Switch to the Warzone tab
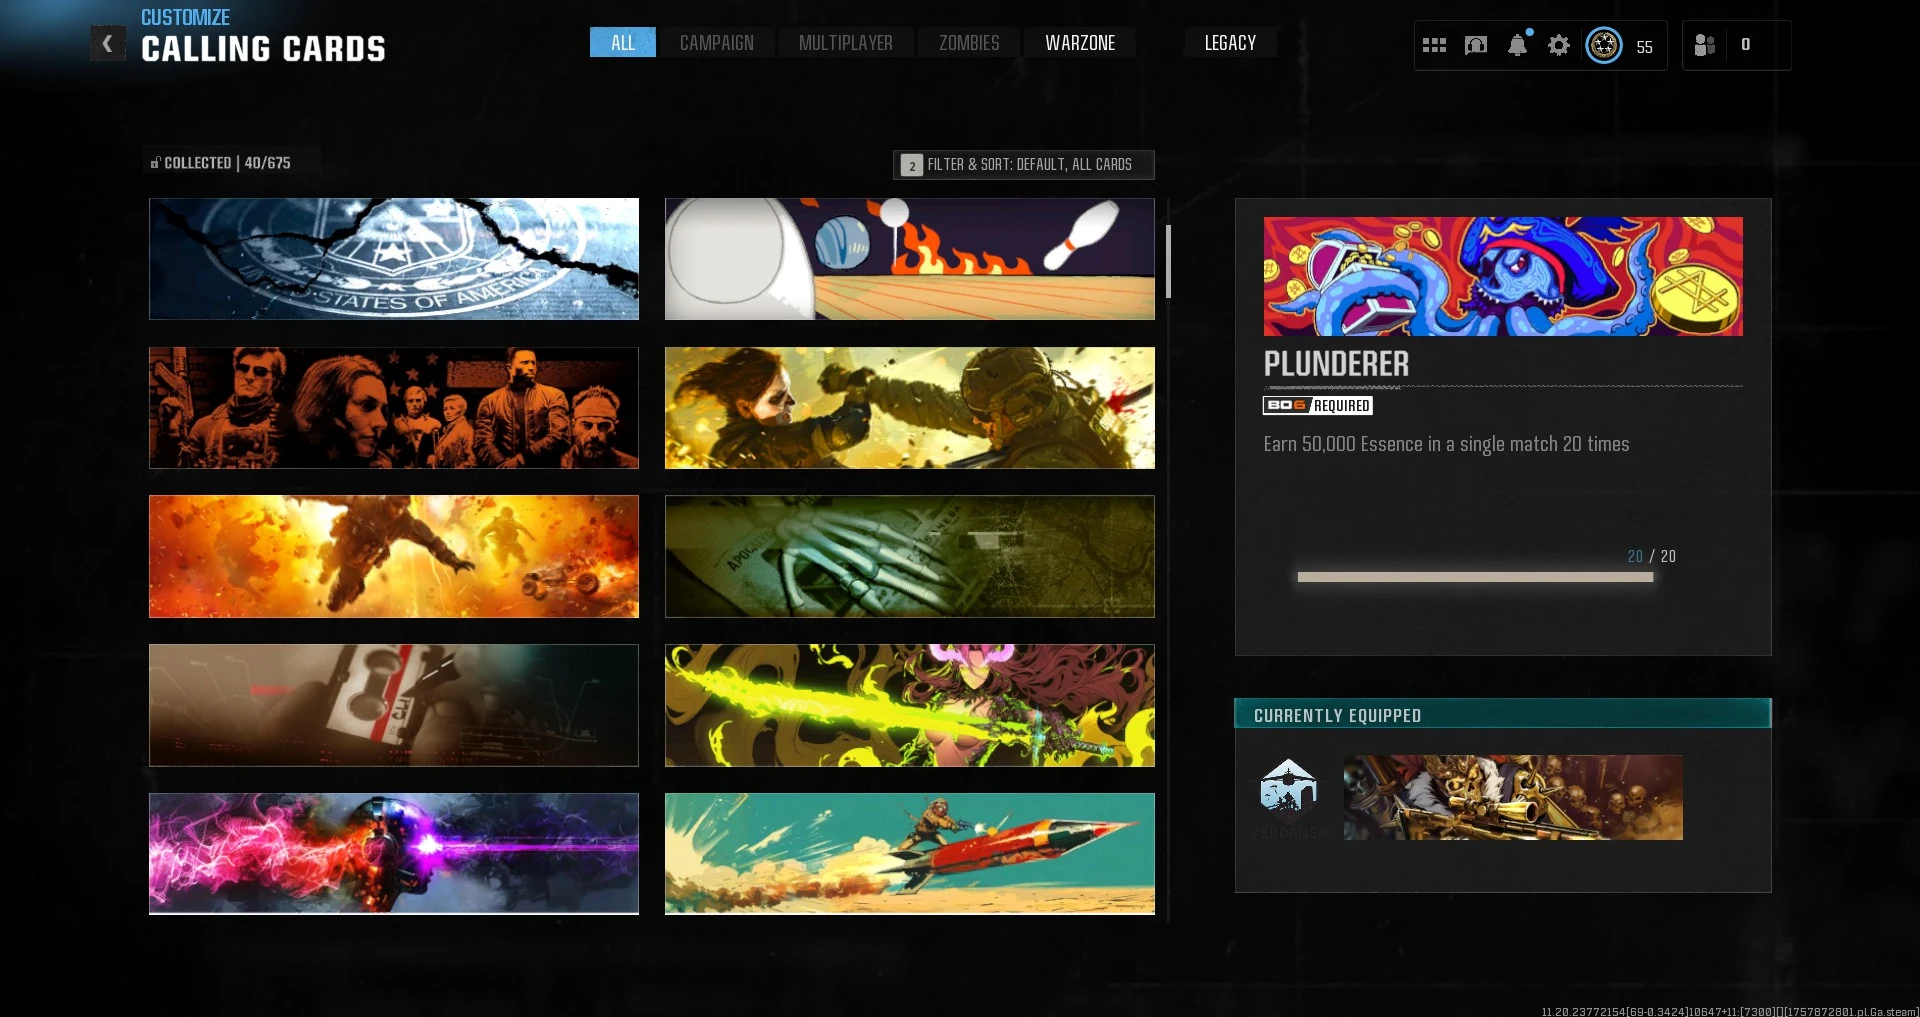Screen dimensions: 1920x1017 1080,42
